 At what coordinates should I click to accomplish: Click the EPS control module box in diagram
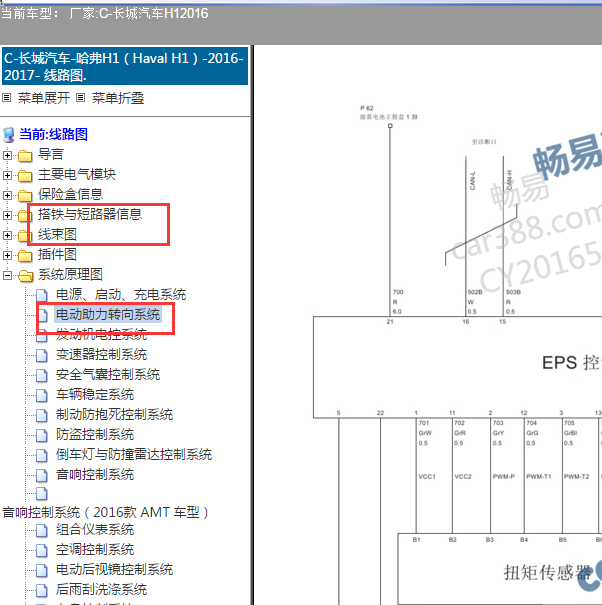pos(457,367)
